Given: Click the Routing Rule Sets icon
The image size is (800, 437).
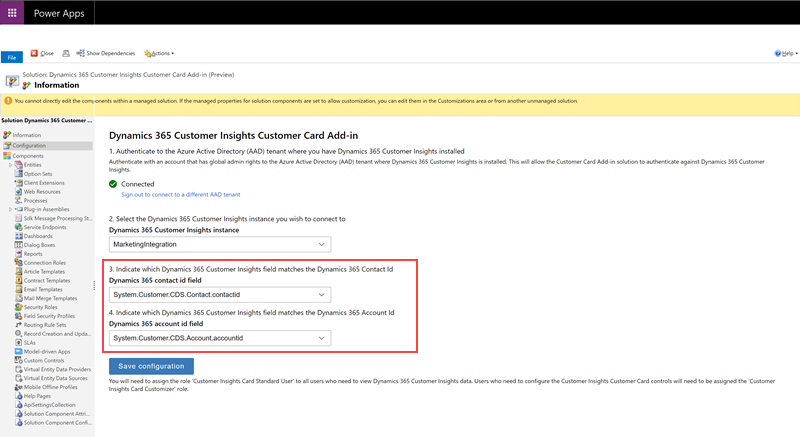Looking at the screenshot, I should [19, 325].
